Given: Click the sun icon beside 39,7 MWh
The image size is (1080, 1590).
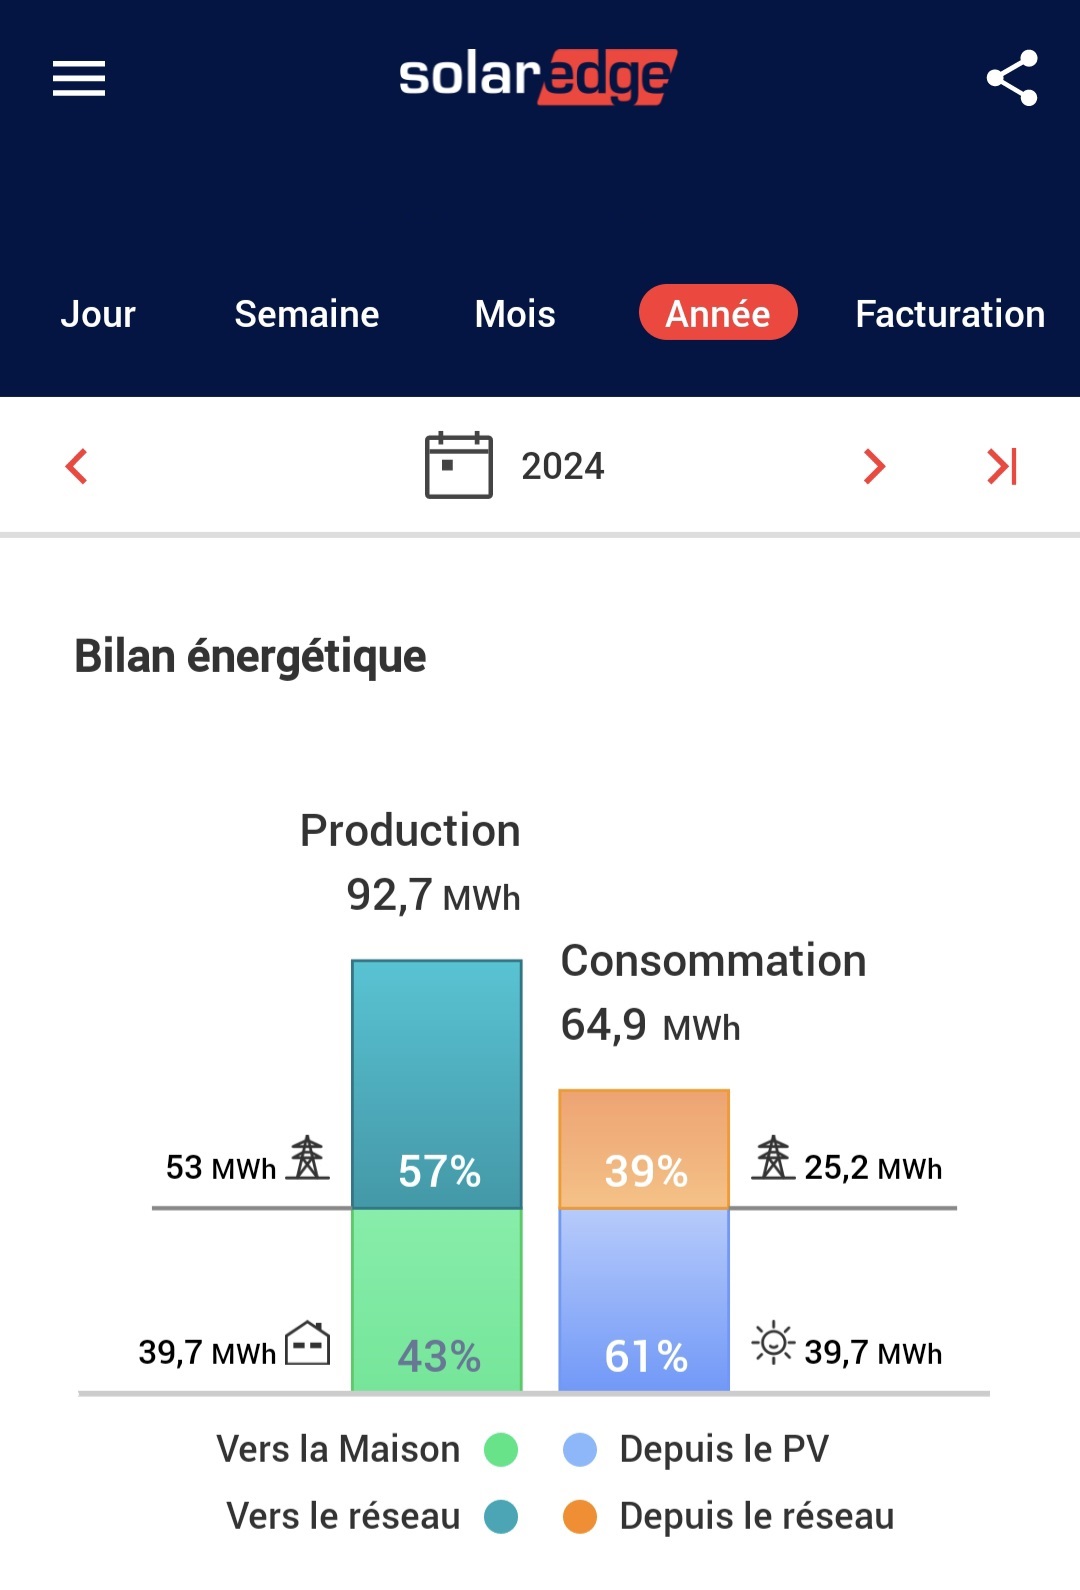Looking at the screenshot, I should click(x=773, y=1343).
